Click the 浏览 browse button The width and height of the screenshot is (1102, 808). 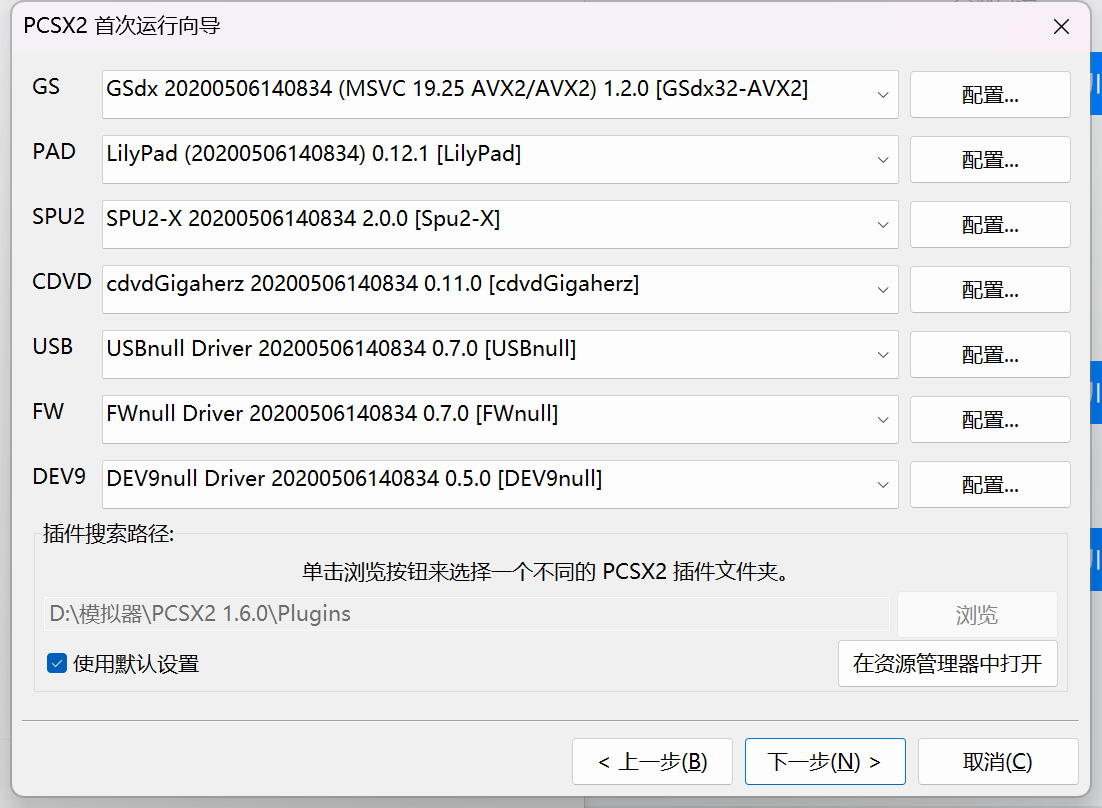tap(977, 615)
